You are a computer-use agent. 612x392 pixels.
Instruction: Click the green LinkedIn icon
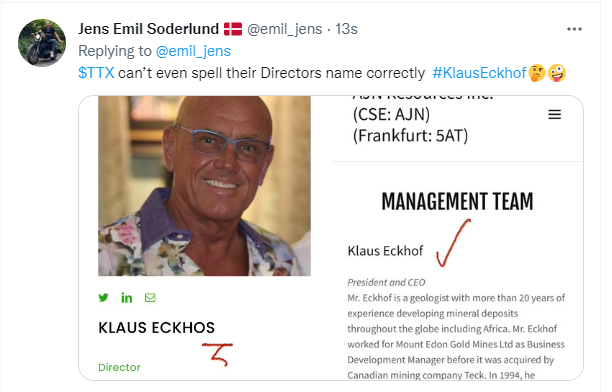click(126, 298)
